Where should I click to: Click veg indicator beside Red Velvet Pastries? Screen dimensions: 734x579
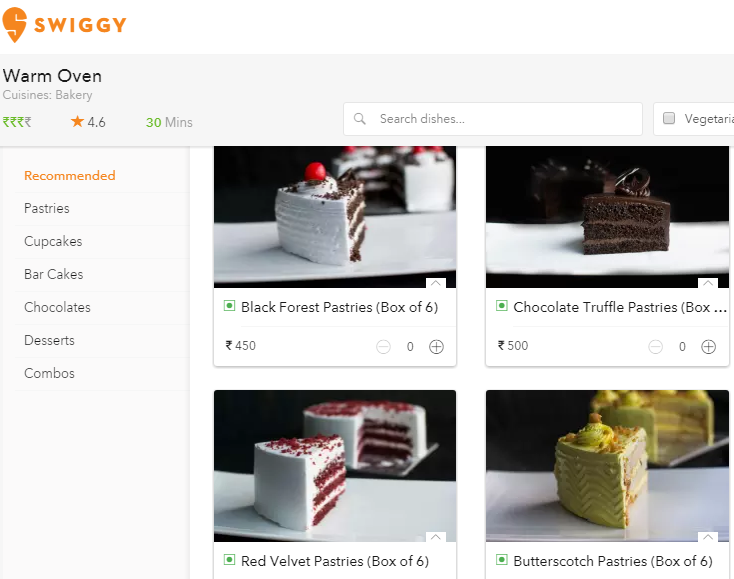tap(229, 560)
